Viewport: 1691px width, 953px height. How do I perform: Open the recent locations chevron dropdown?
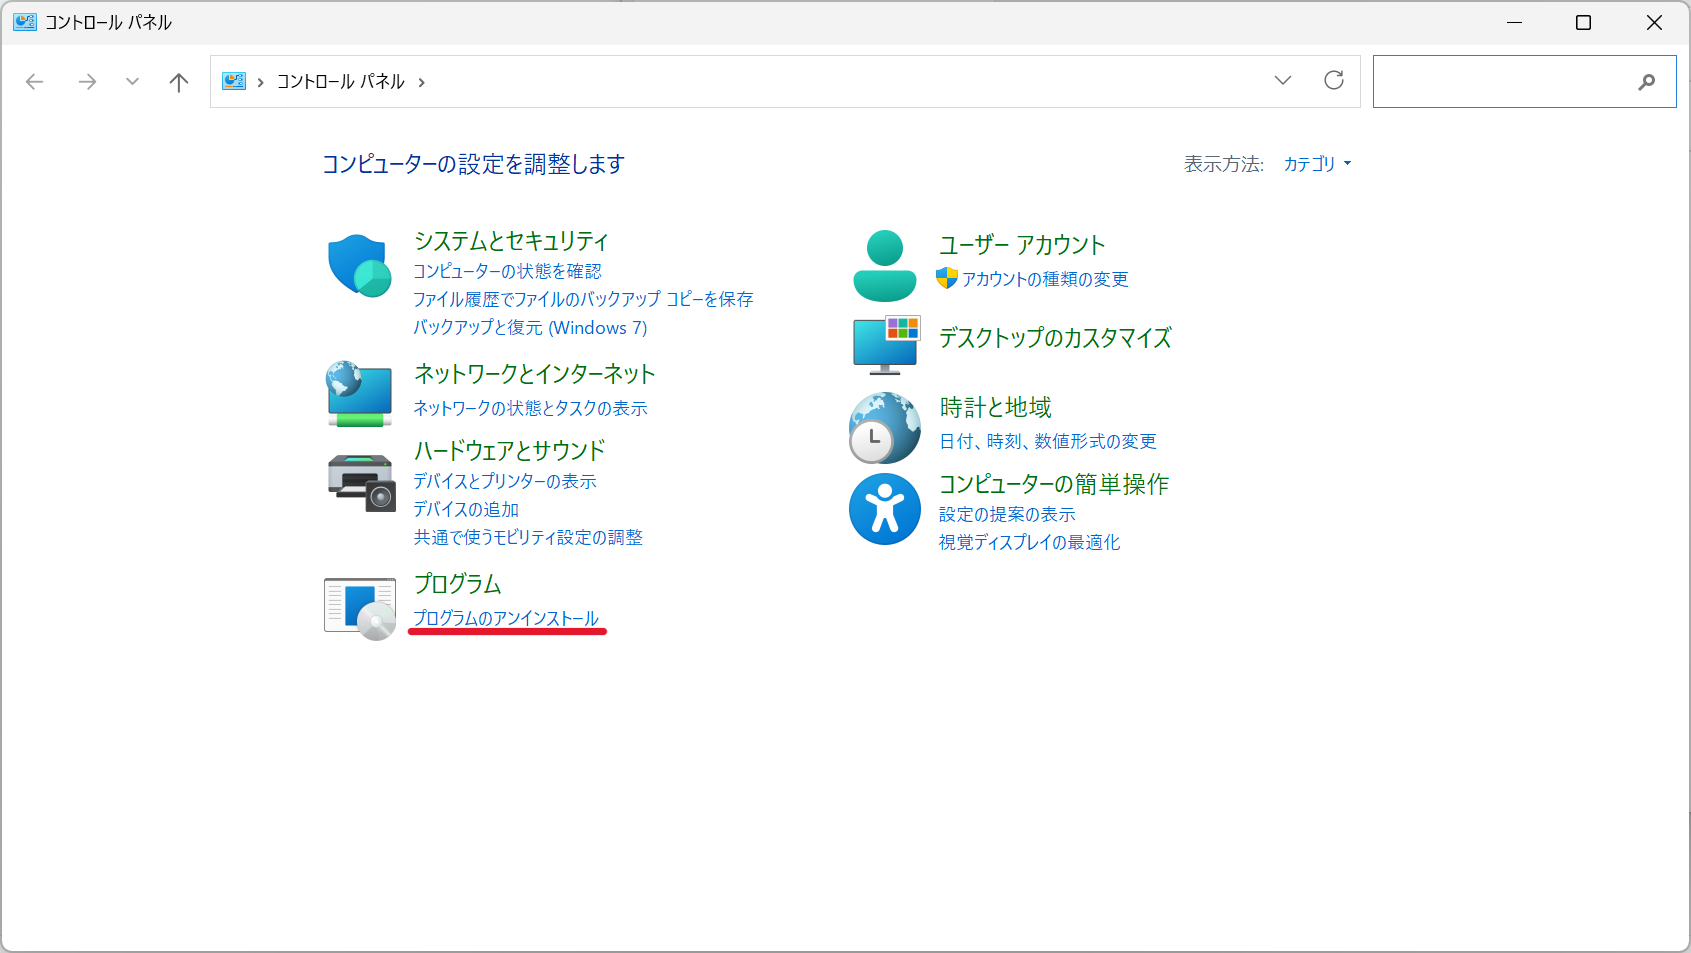pos(132,82)
